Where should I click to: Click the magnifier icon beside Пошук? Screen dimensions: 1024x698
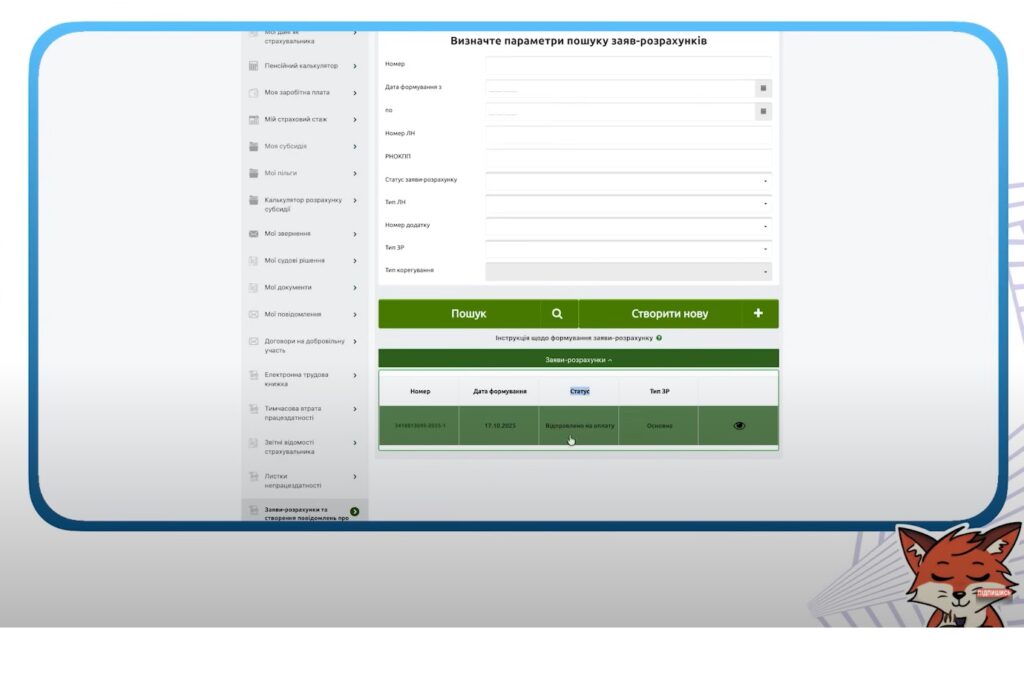click(x=557, y=314)
